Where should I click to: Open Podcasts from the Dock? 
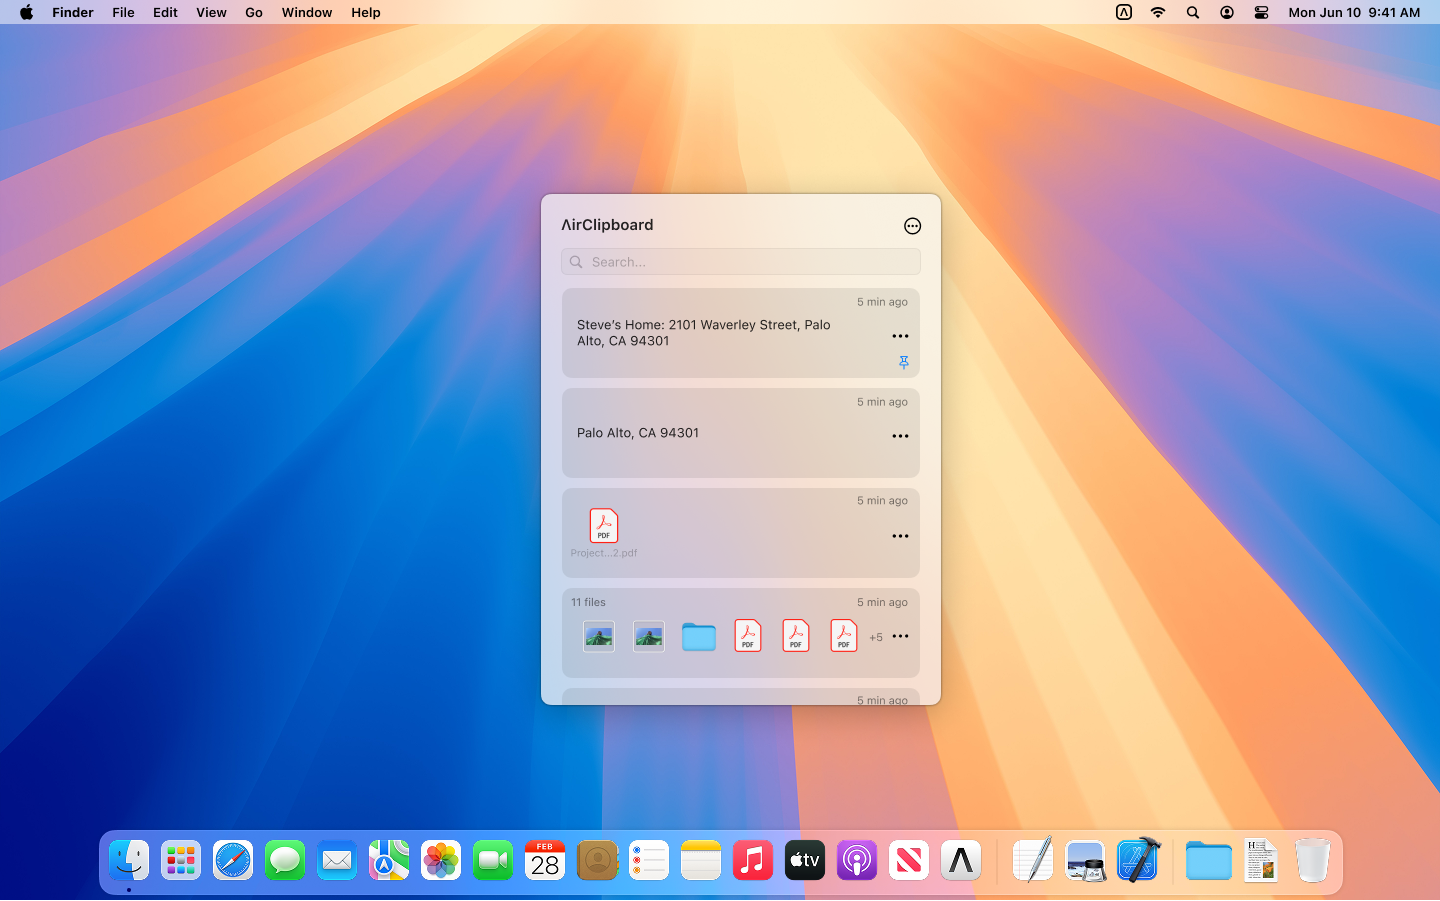(x=857, y=860)
